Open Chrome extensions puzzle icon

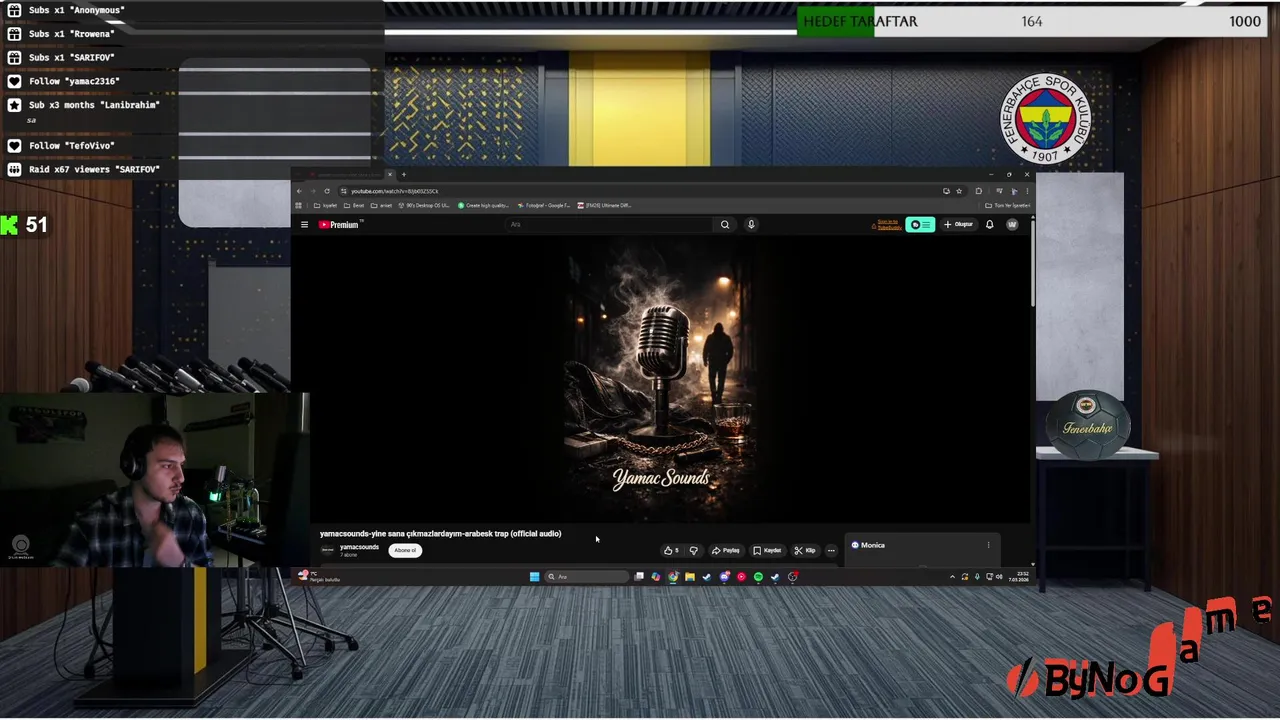[979, 191]
